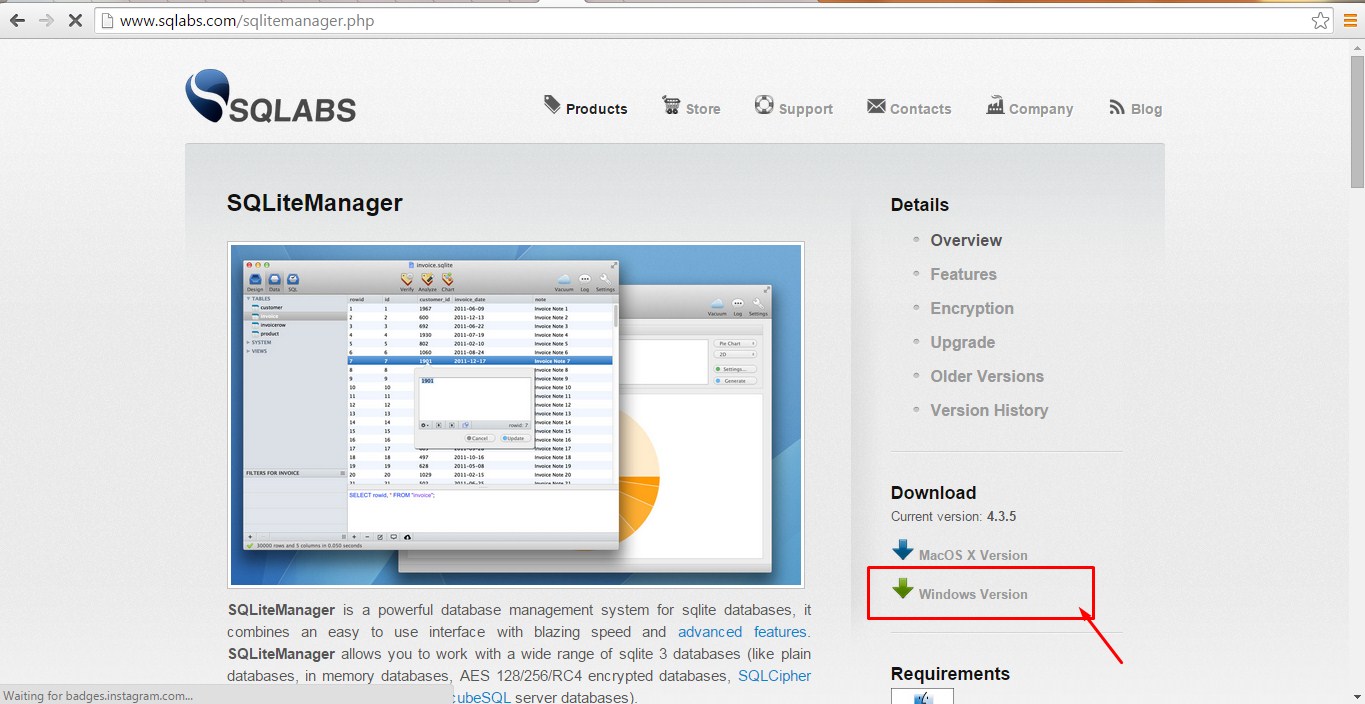Open the Store menu item

[x=703, y=109]
